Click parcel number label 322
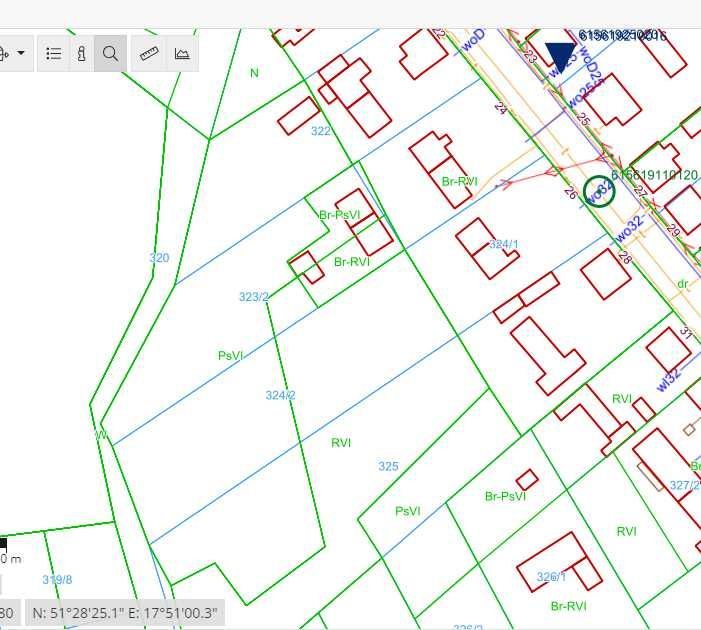Screen dimensions: 701x630 (x=321, y=131)
